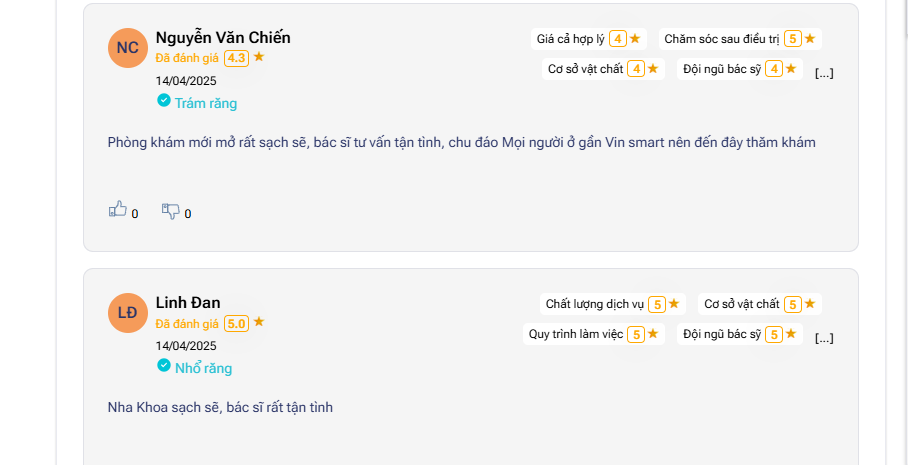Click reviewer name Linh Đan

(188, 303)
